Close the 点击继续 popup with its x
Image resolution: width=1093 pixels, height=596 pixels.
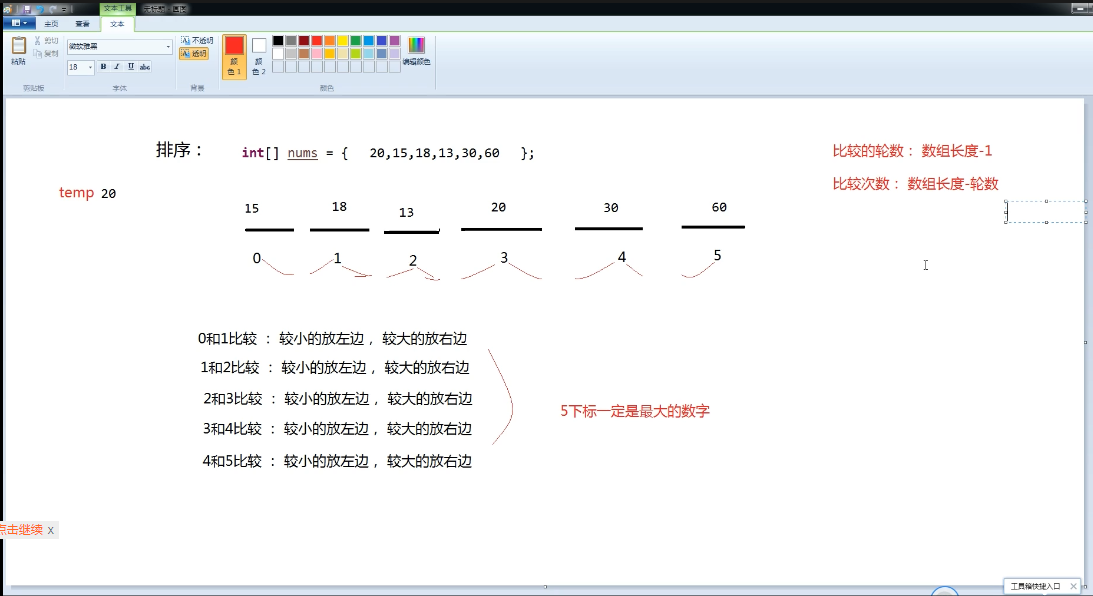(51, 530)
